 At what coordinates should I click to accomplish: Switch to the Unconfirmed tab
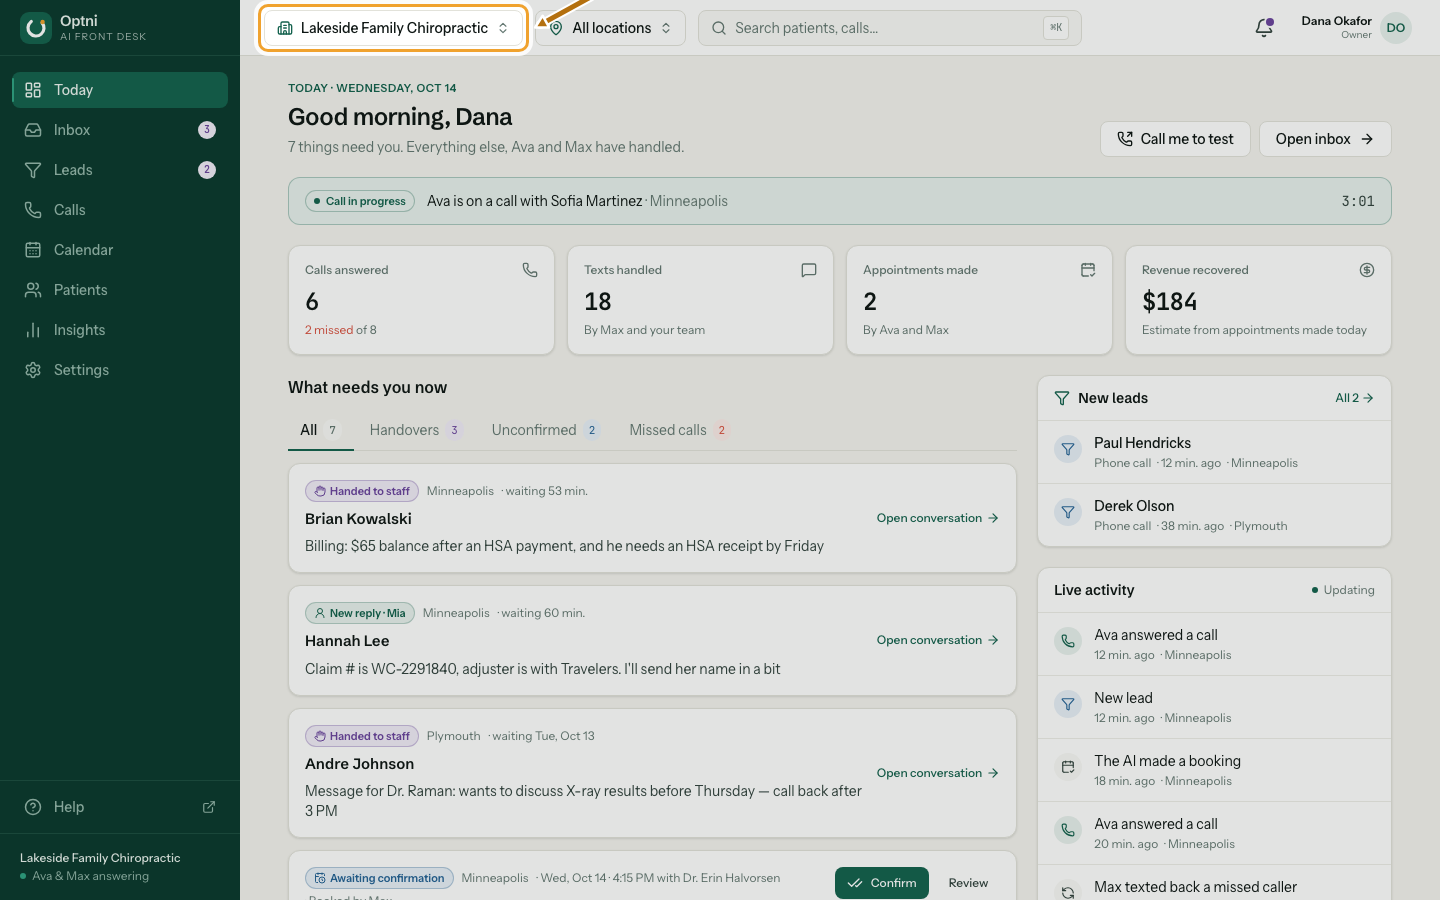(x=546, y=430)
